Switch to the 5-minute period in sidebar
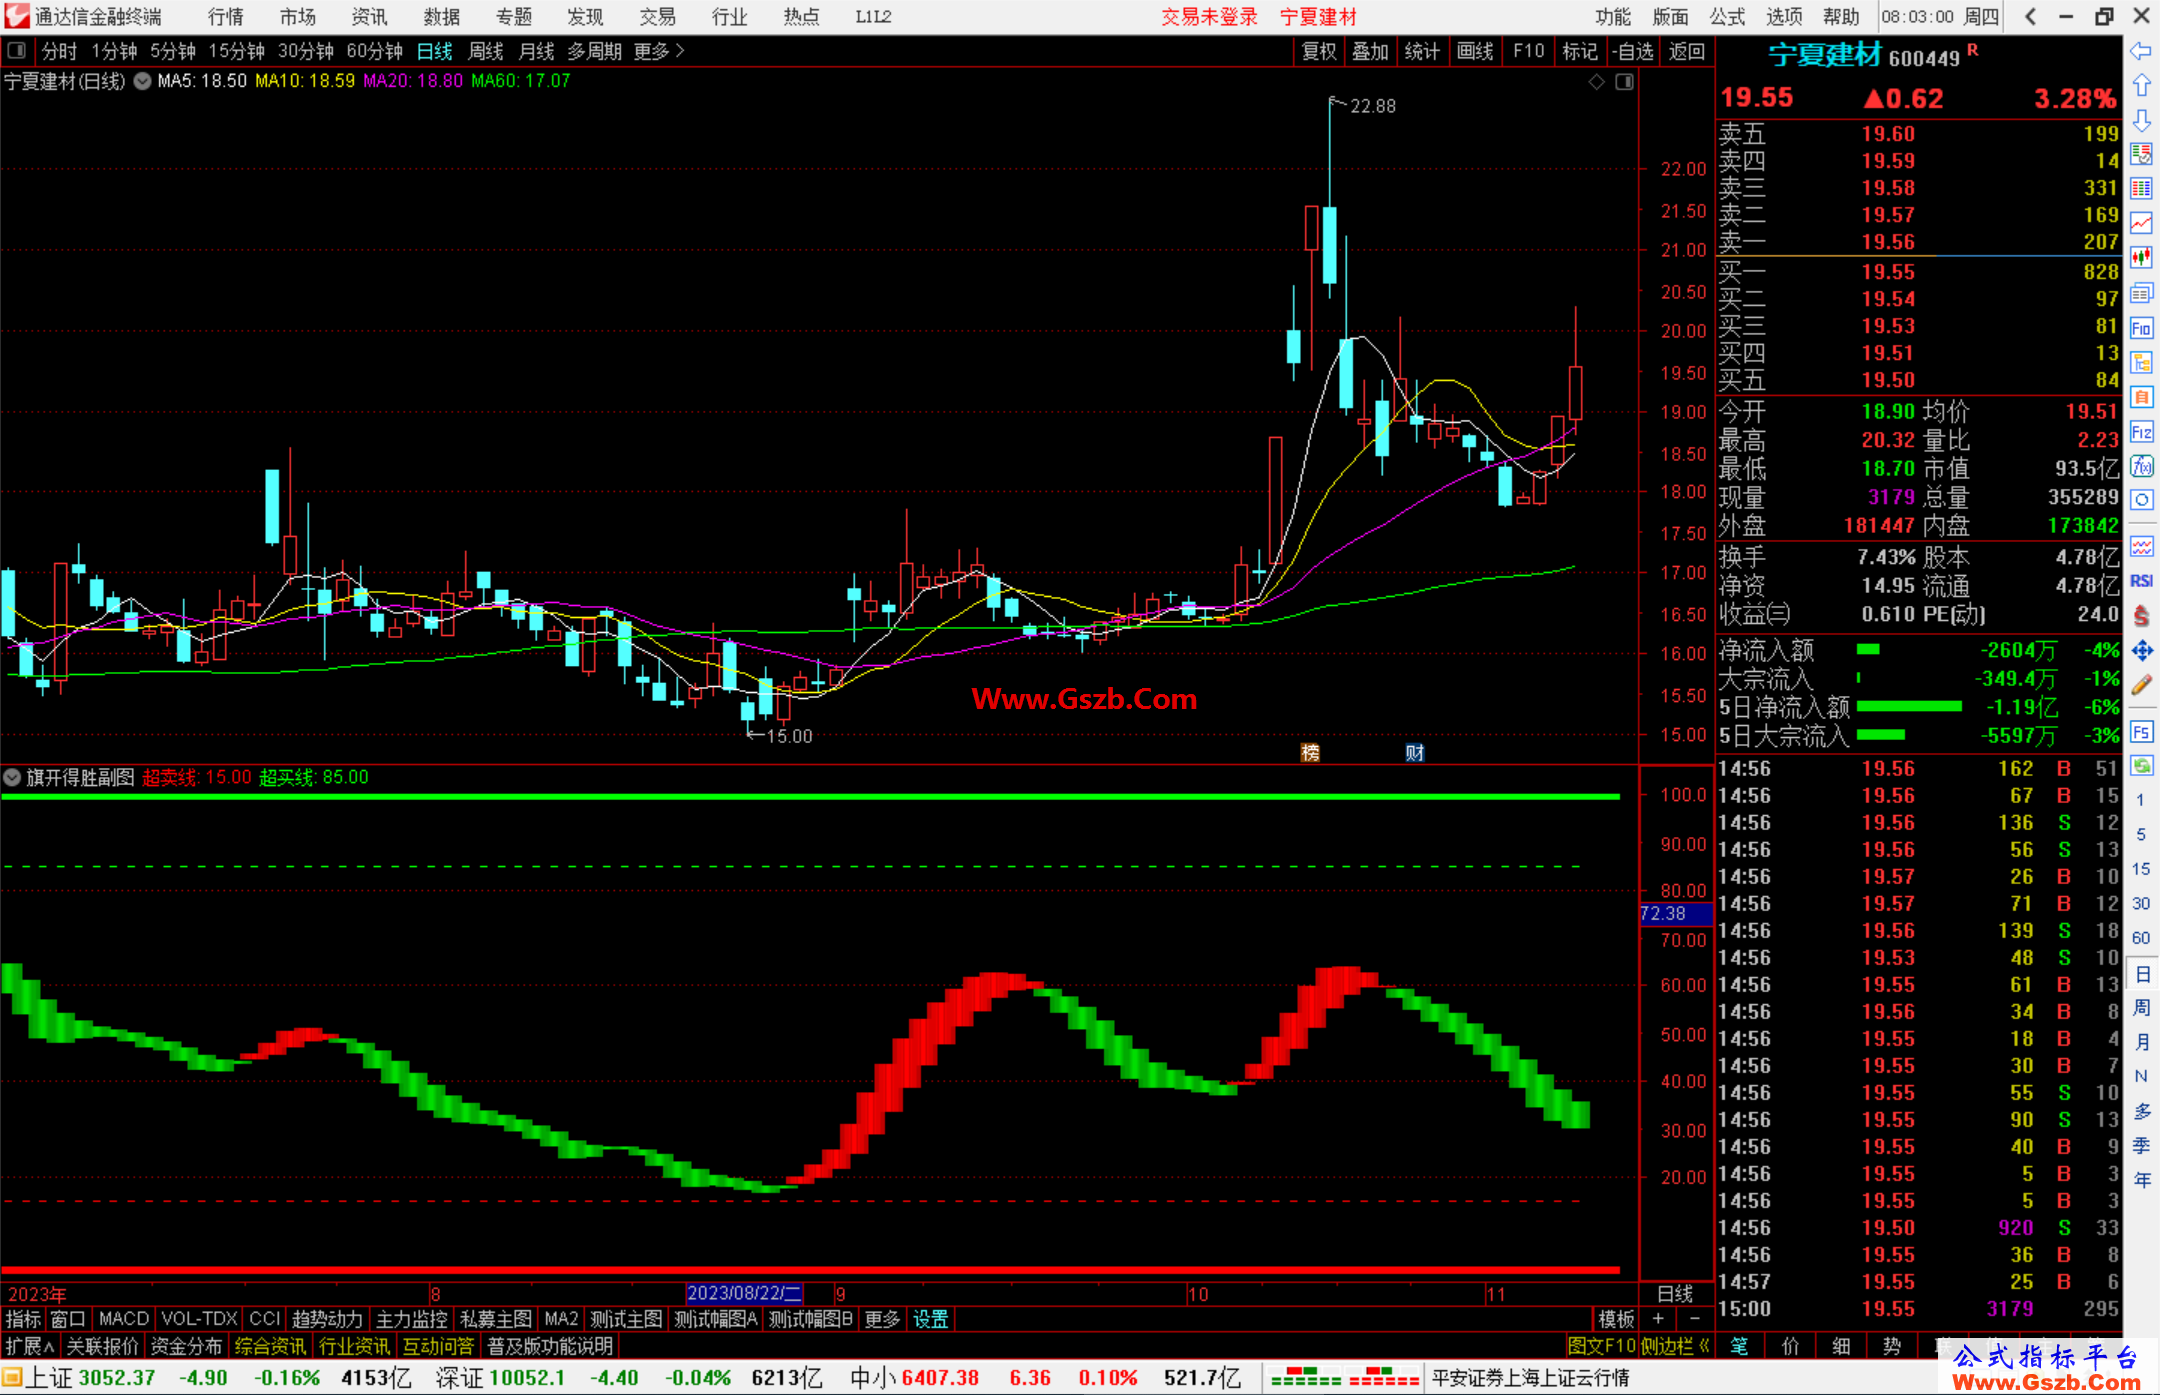 pyautogui.click(x=2141, y=834)
